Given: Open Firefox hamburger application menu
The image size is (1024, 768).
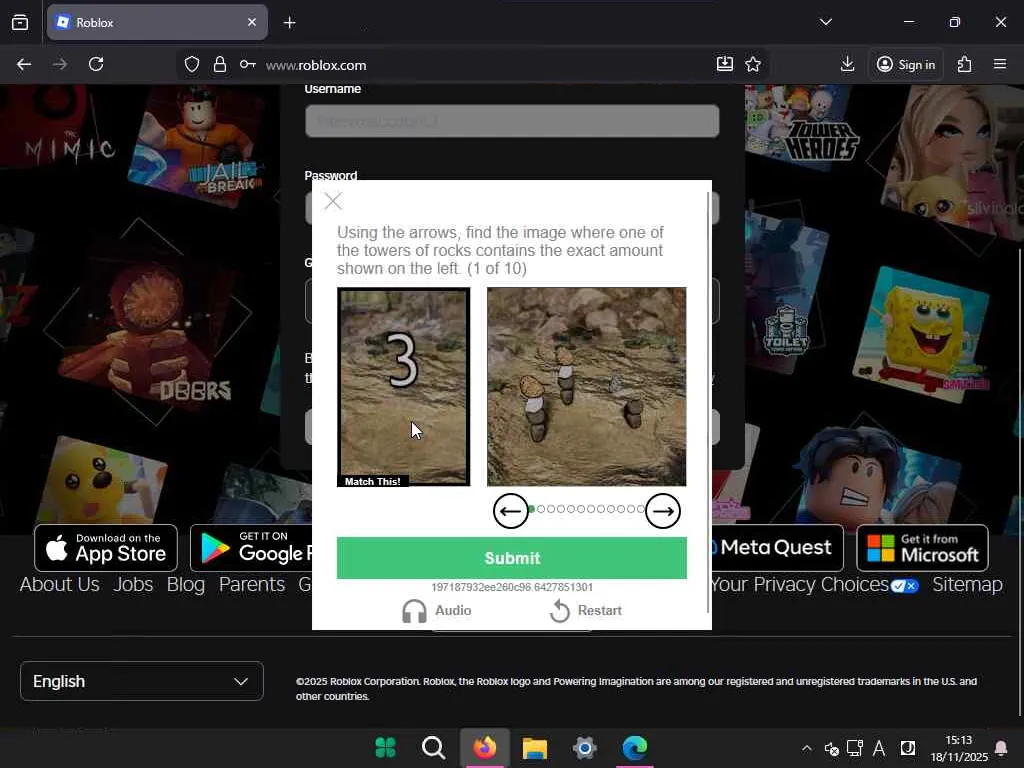Looking at the screenshot, I should [1000, 64].
